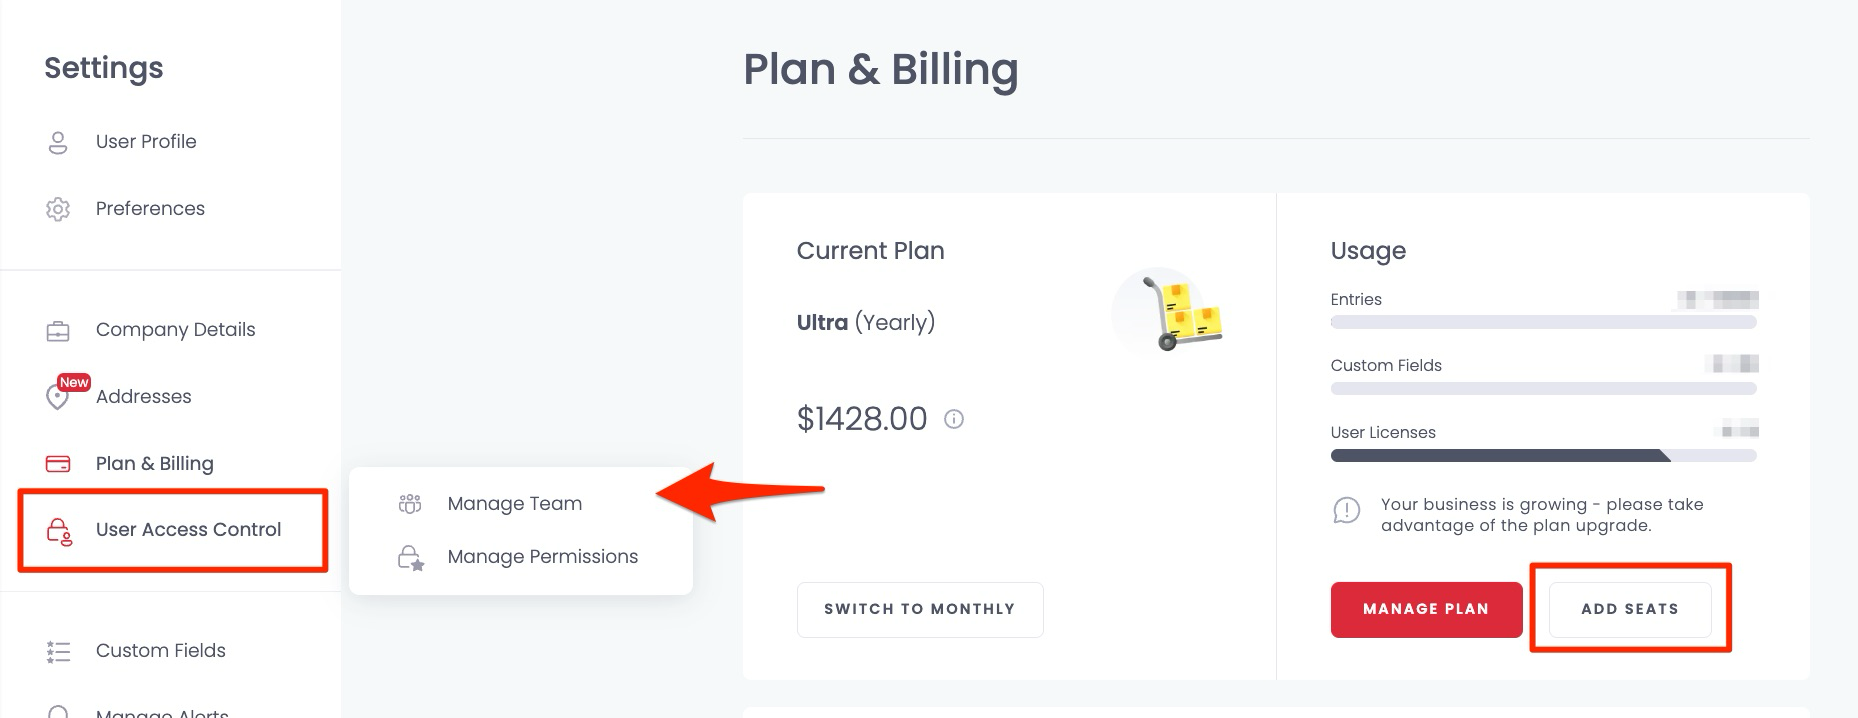Click the upgrade notice exclamation icon

pyautogui.click(x=1347, y=511)
